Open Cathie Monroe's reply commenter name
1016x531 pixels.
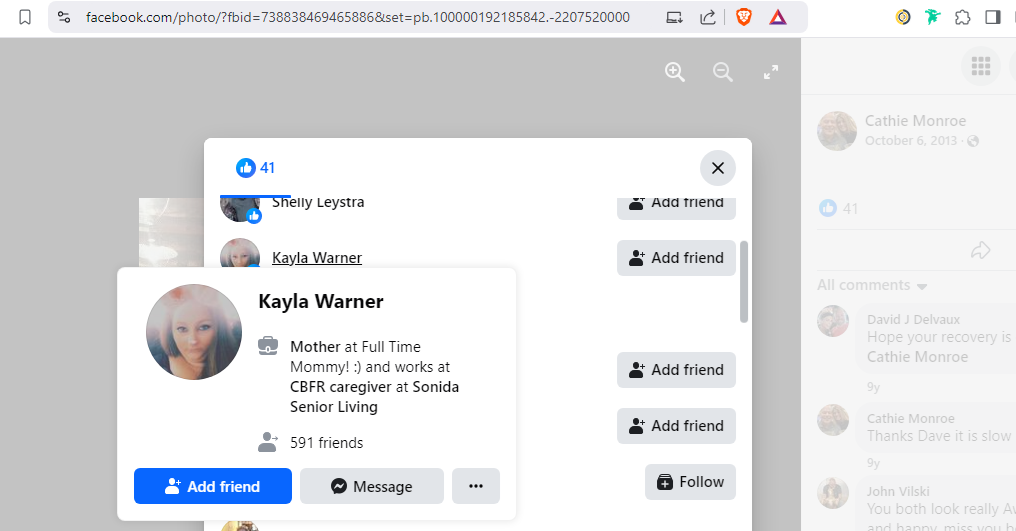click(x=910, y=419)
